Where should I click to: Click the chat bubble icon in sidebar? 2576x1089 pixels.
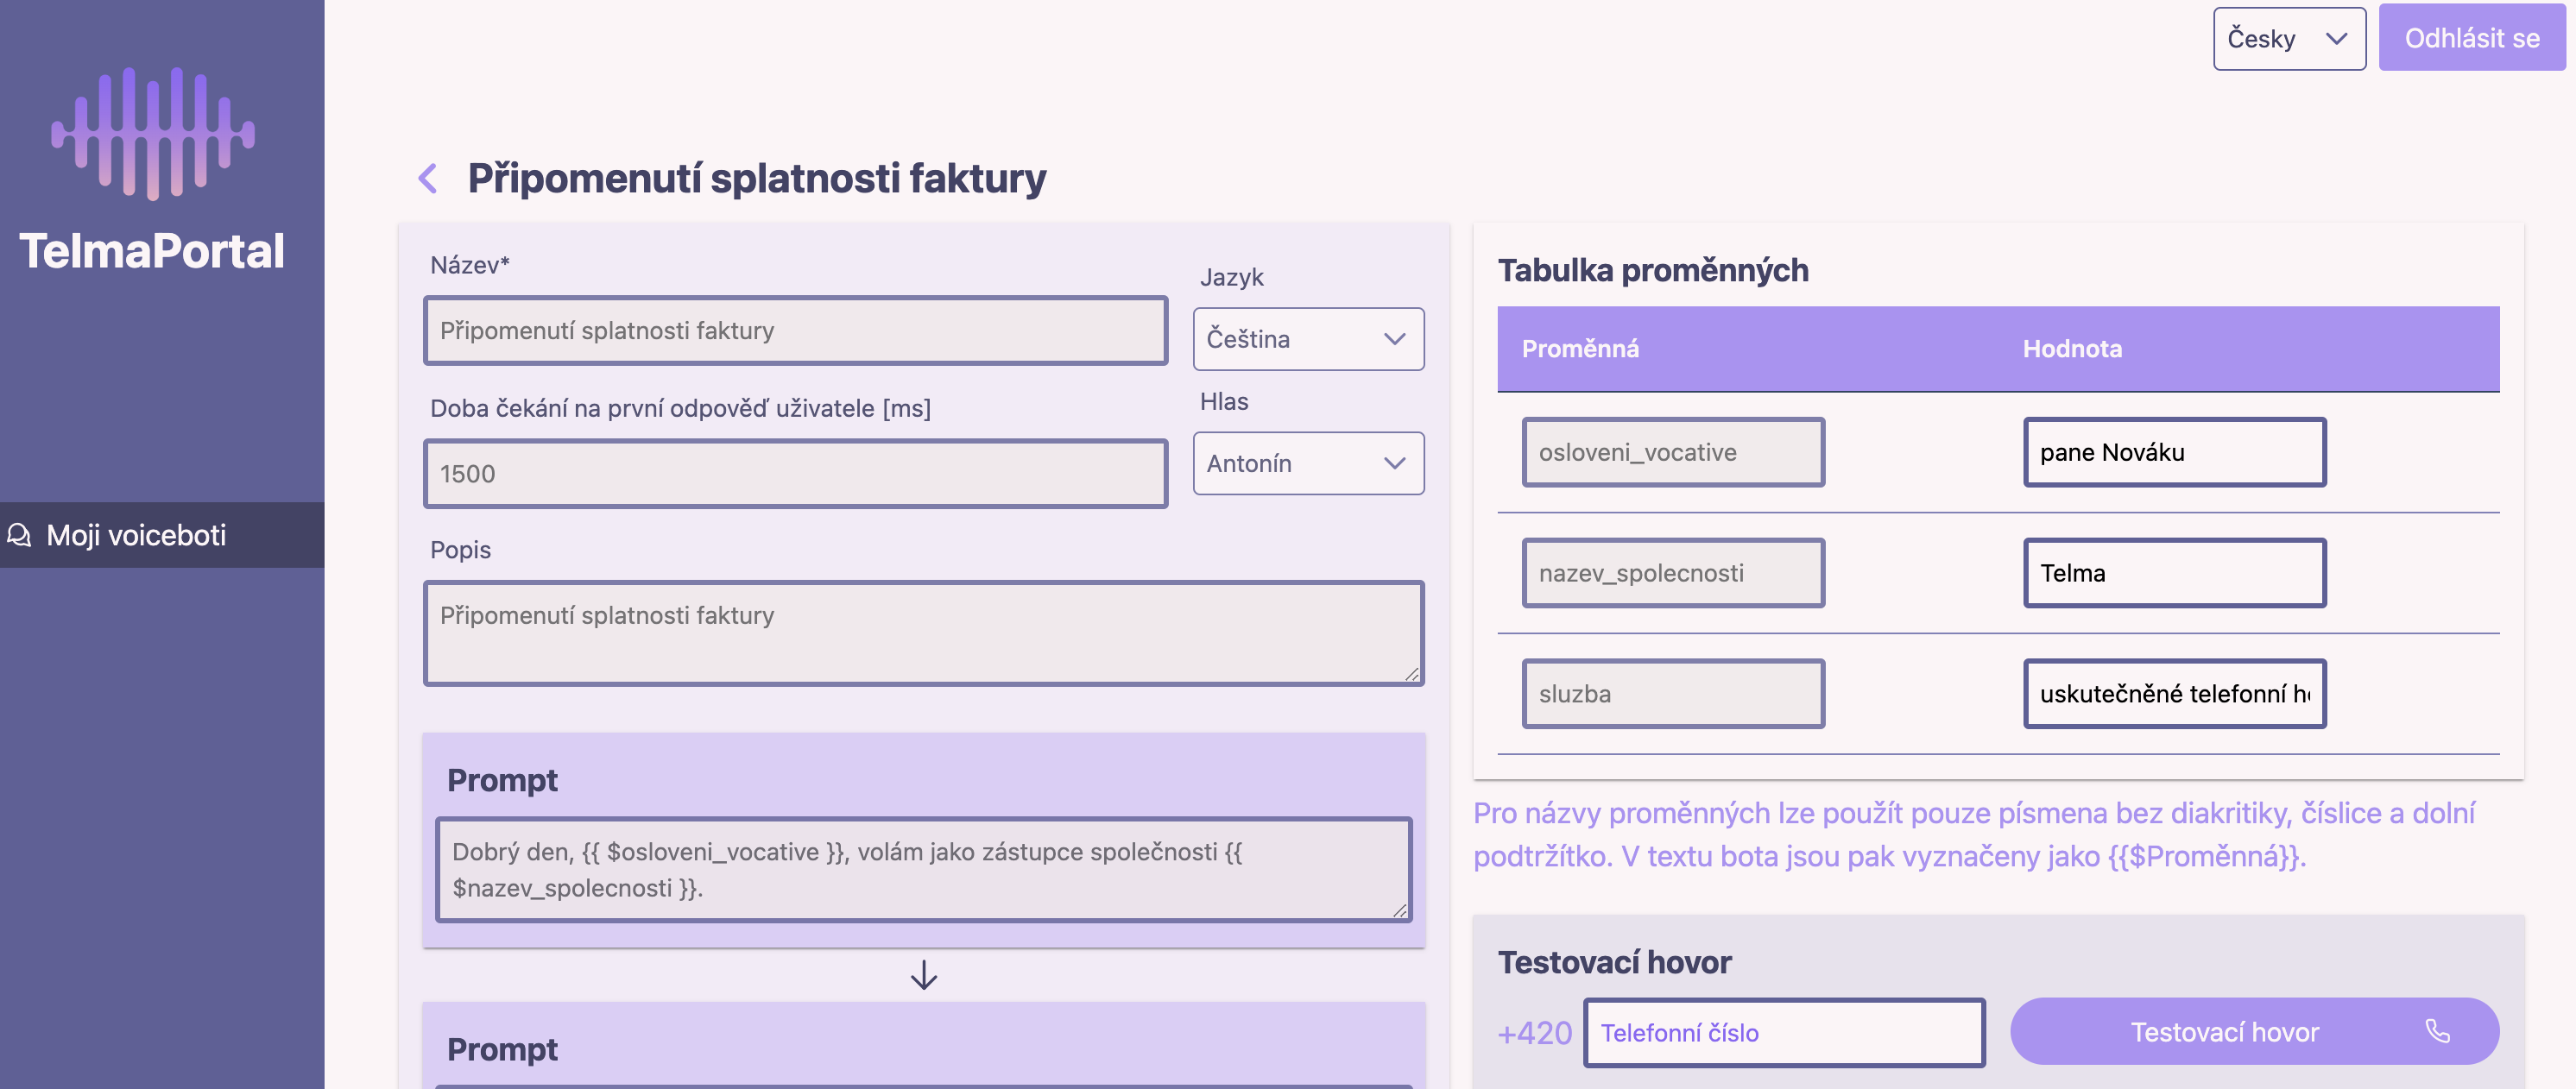[x=20, y=535]
